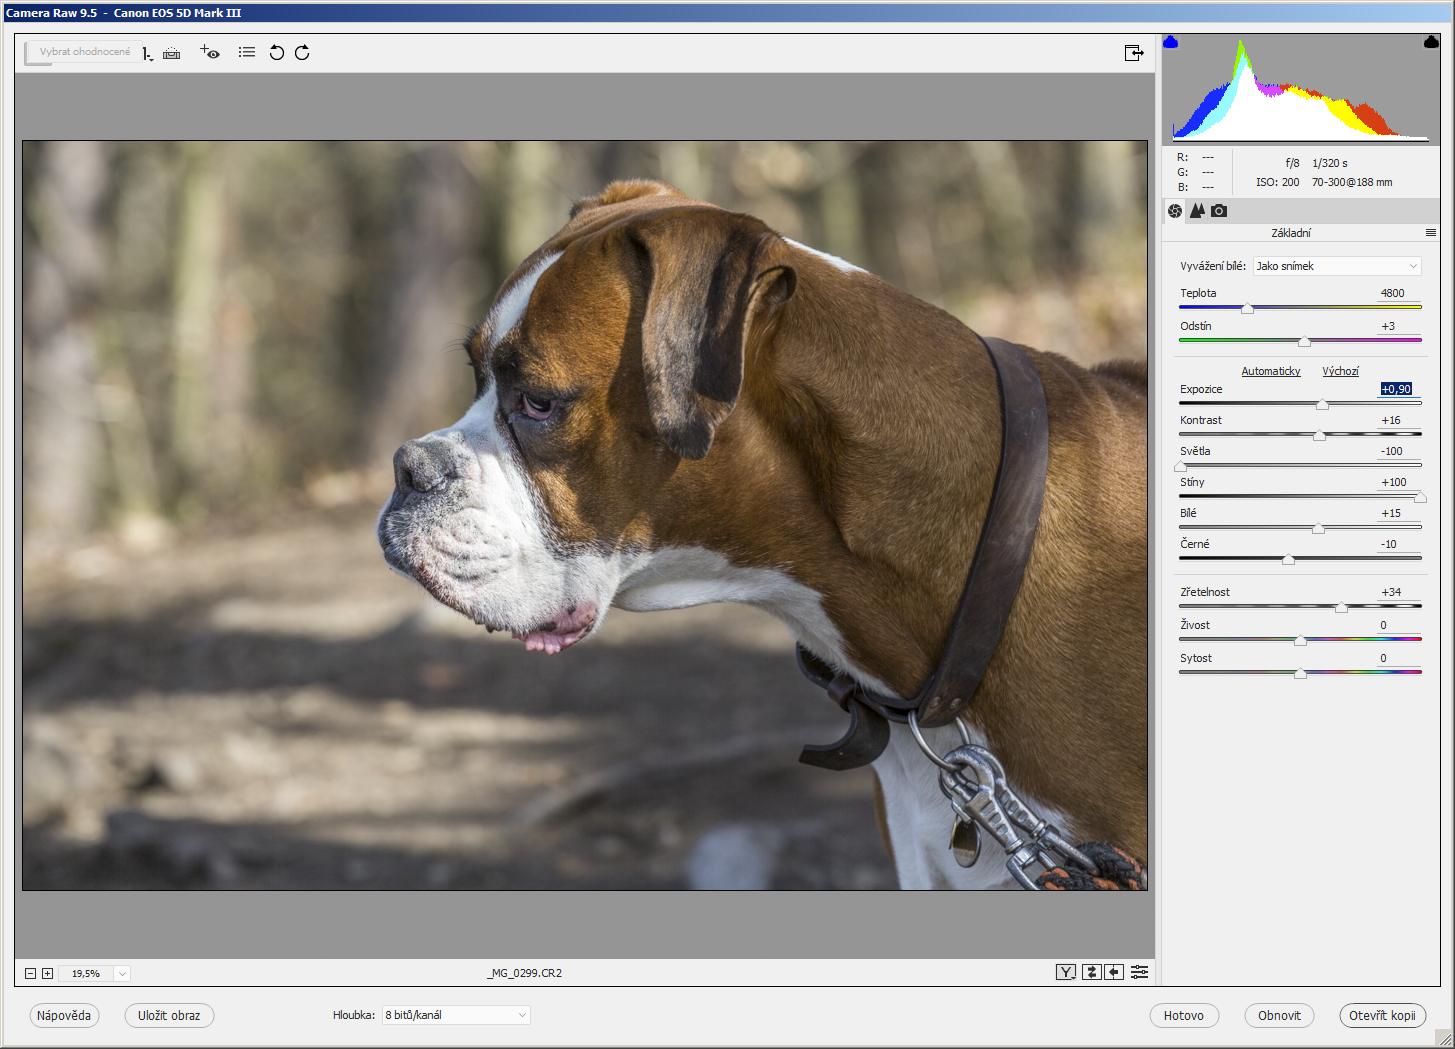Switch to the Camera Calibration tab
Viewport: 1455px width, 1049px height.
tap(1219, 211)
